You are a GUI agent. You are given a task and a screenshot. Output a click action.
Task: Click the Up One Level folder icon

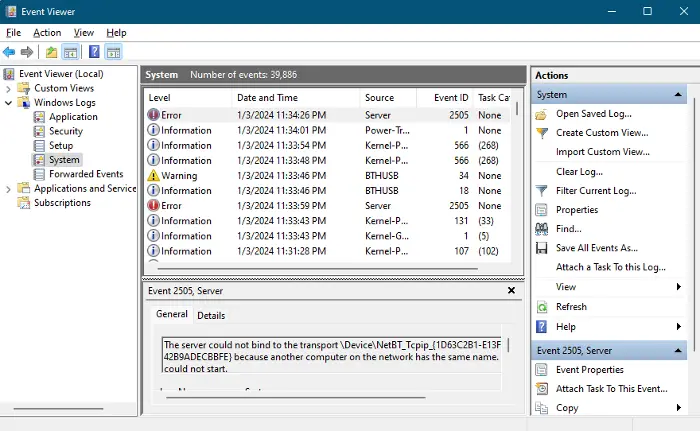pos(51,52)
